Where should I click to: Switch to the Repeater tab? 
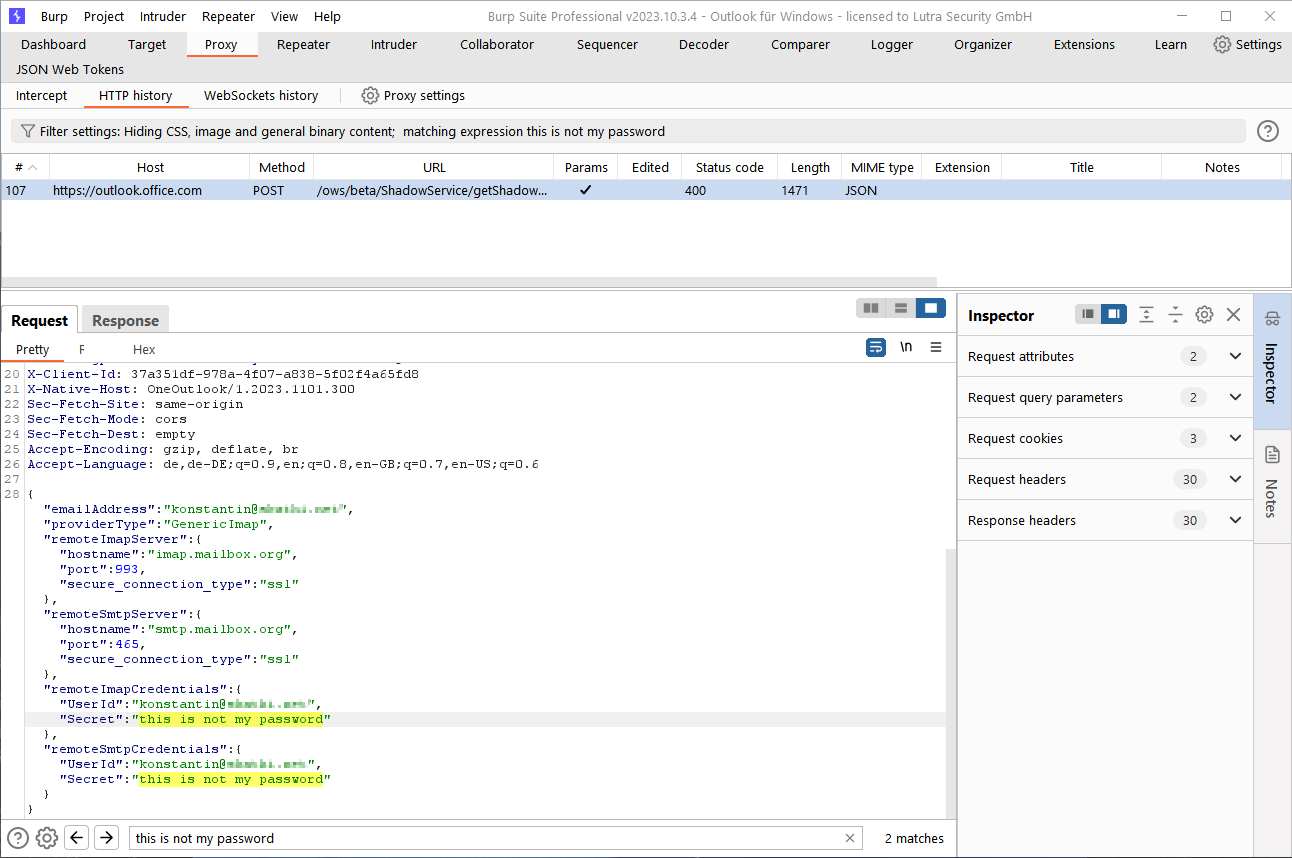point(303,44)
